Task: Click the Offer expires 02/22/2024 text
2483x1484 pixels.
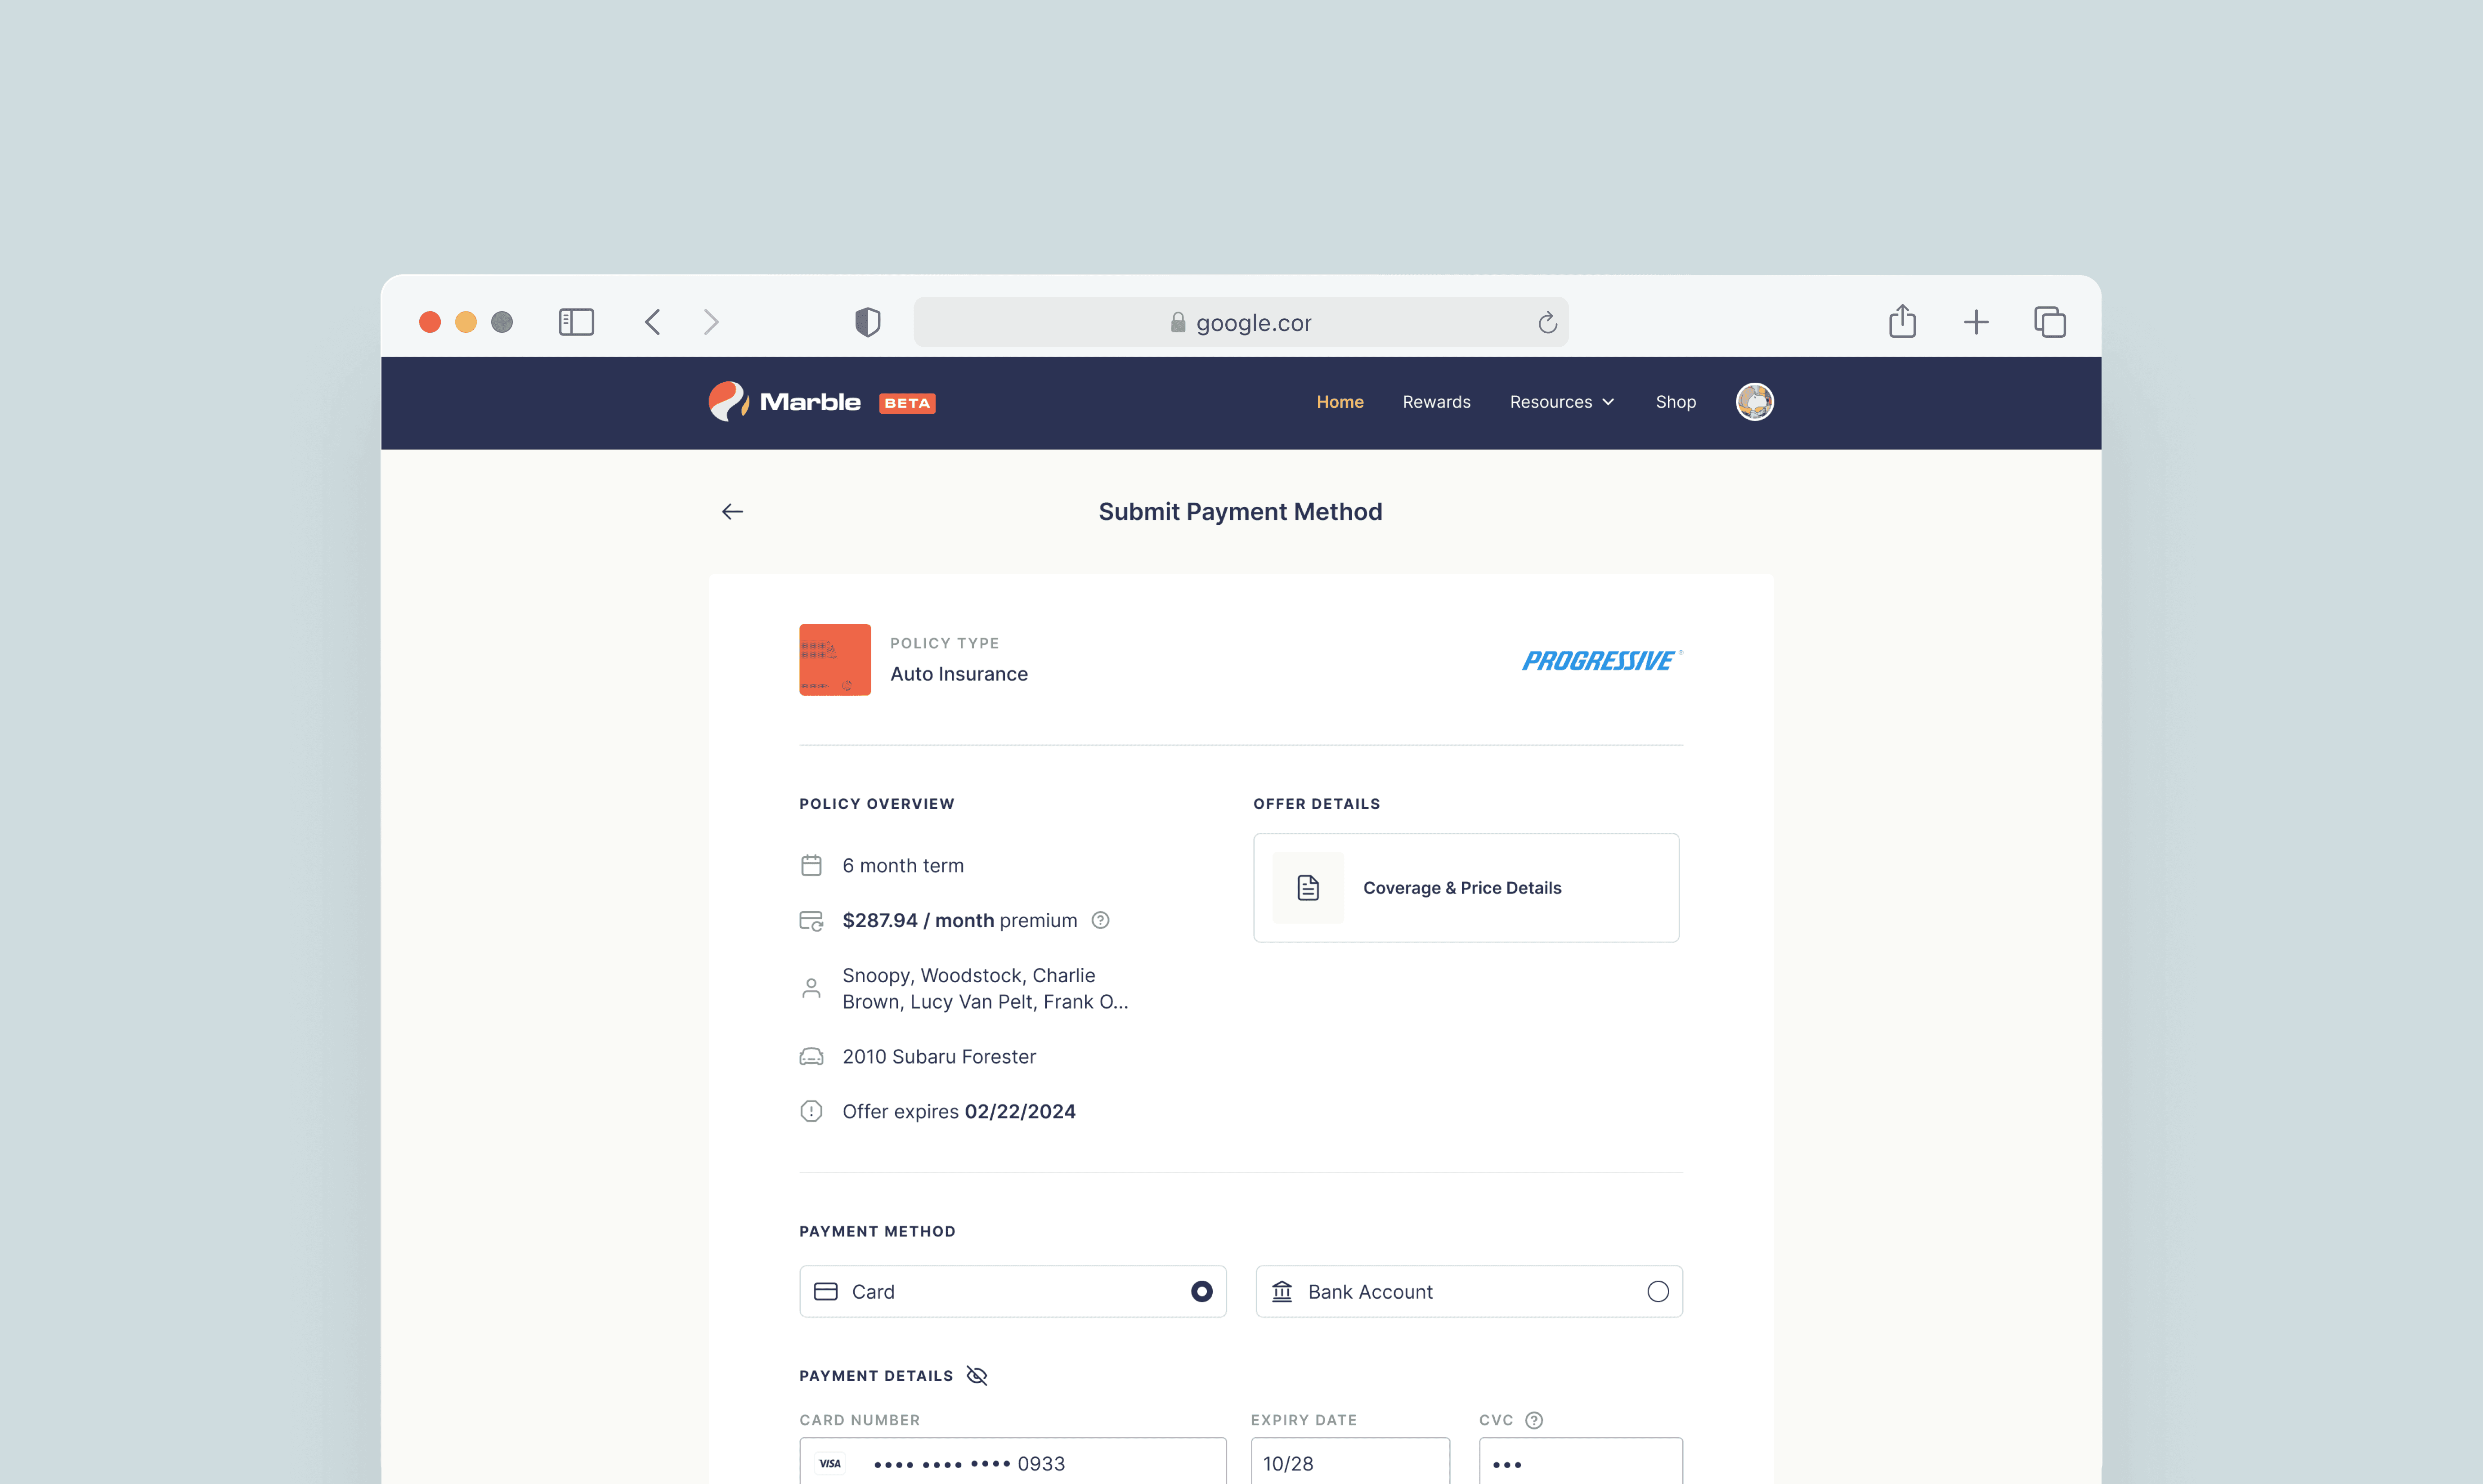Action: pos(959,1112)
